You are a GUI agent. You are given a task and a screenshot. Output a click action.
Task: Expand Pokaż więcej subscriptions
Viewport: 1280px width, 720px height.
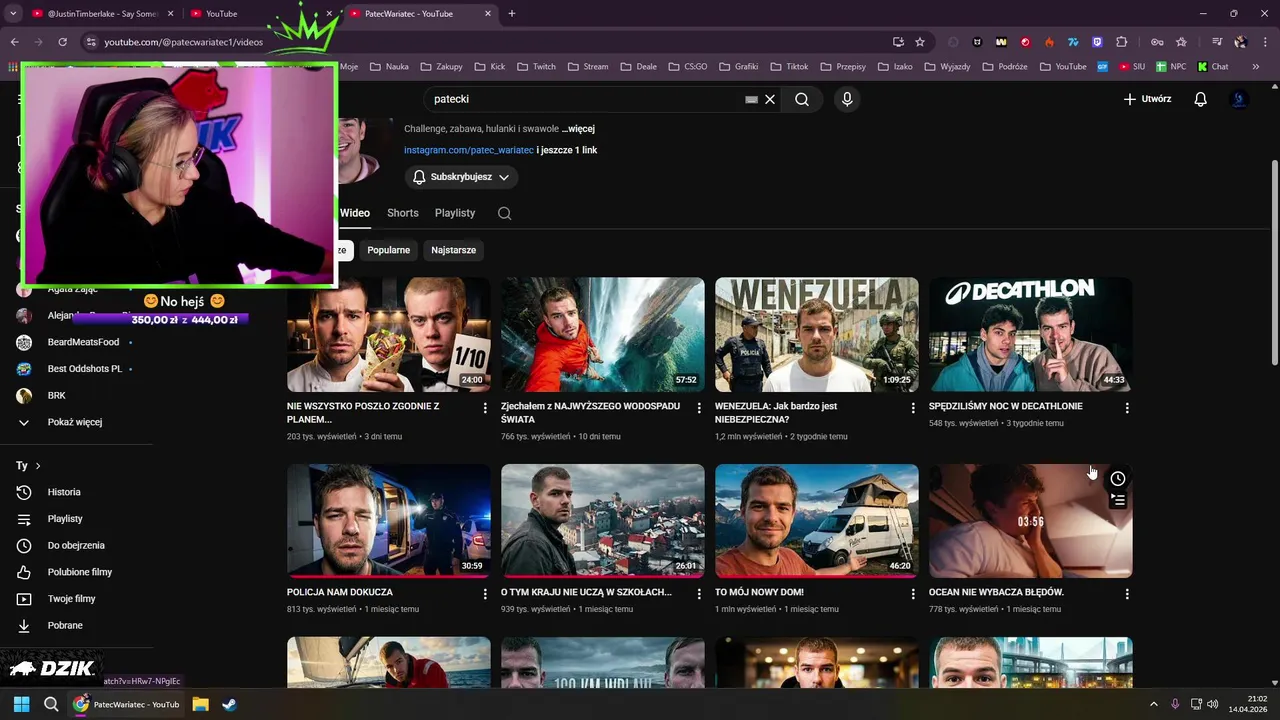tap(75, 422)
